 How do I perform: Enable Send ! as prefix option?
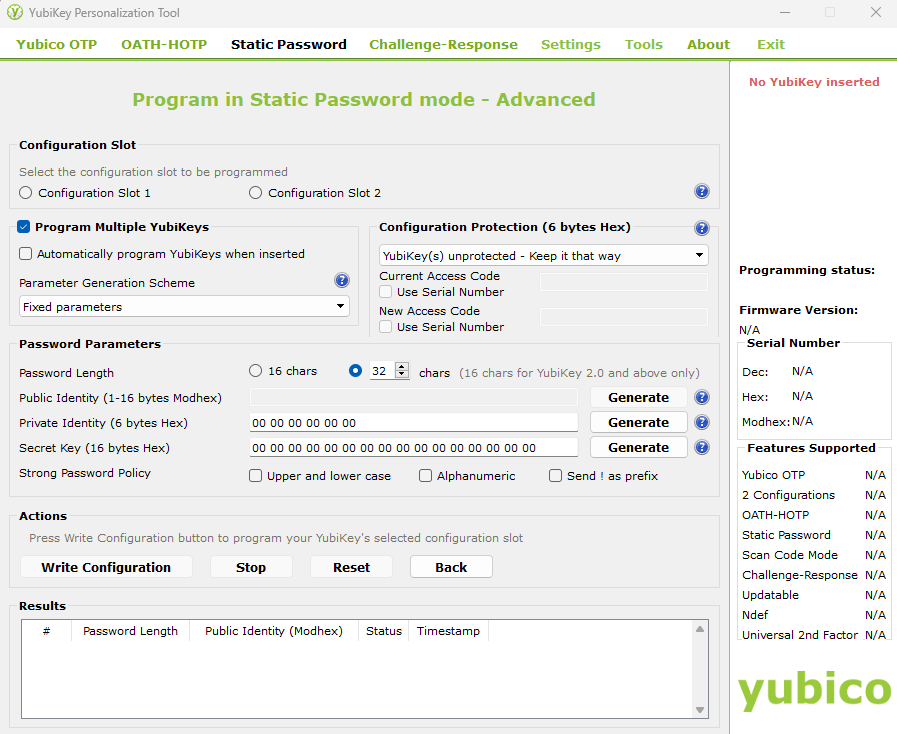click(555, 476)
